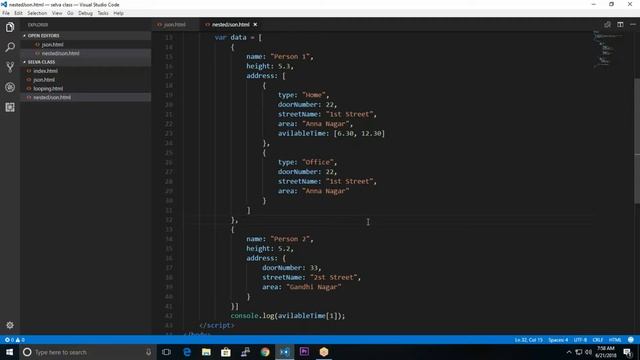Open the Go menu
This screenshot has height=360, width=640.
pyautogui.click(x=70, y=13)
